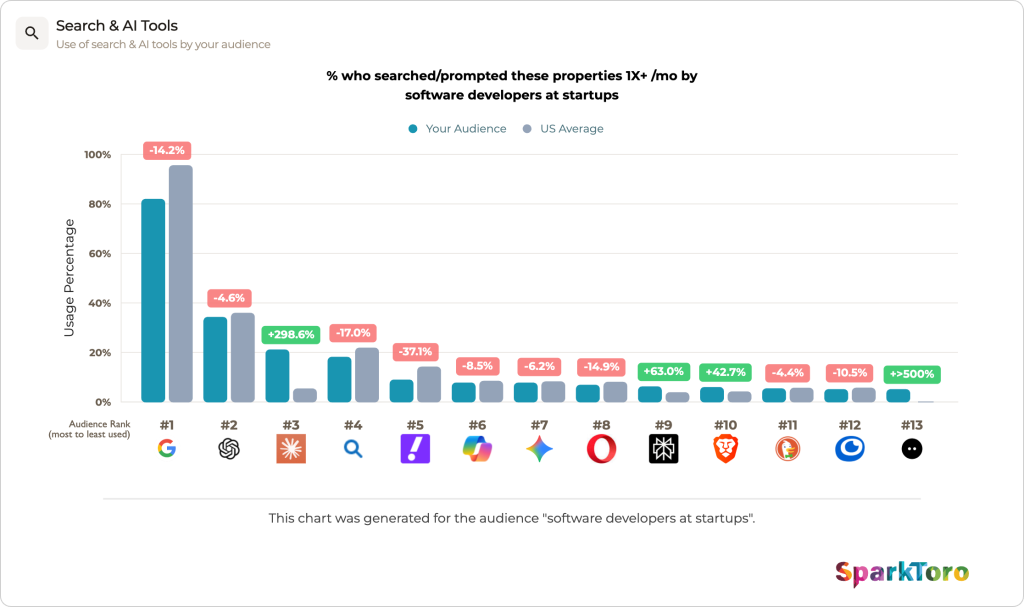Viewport: 1024px width, 607px height.
Task: Click the search icon beside Search & AI Tools
Action: pyautogui.click(x=31, y=33)
